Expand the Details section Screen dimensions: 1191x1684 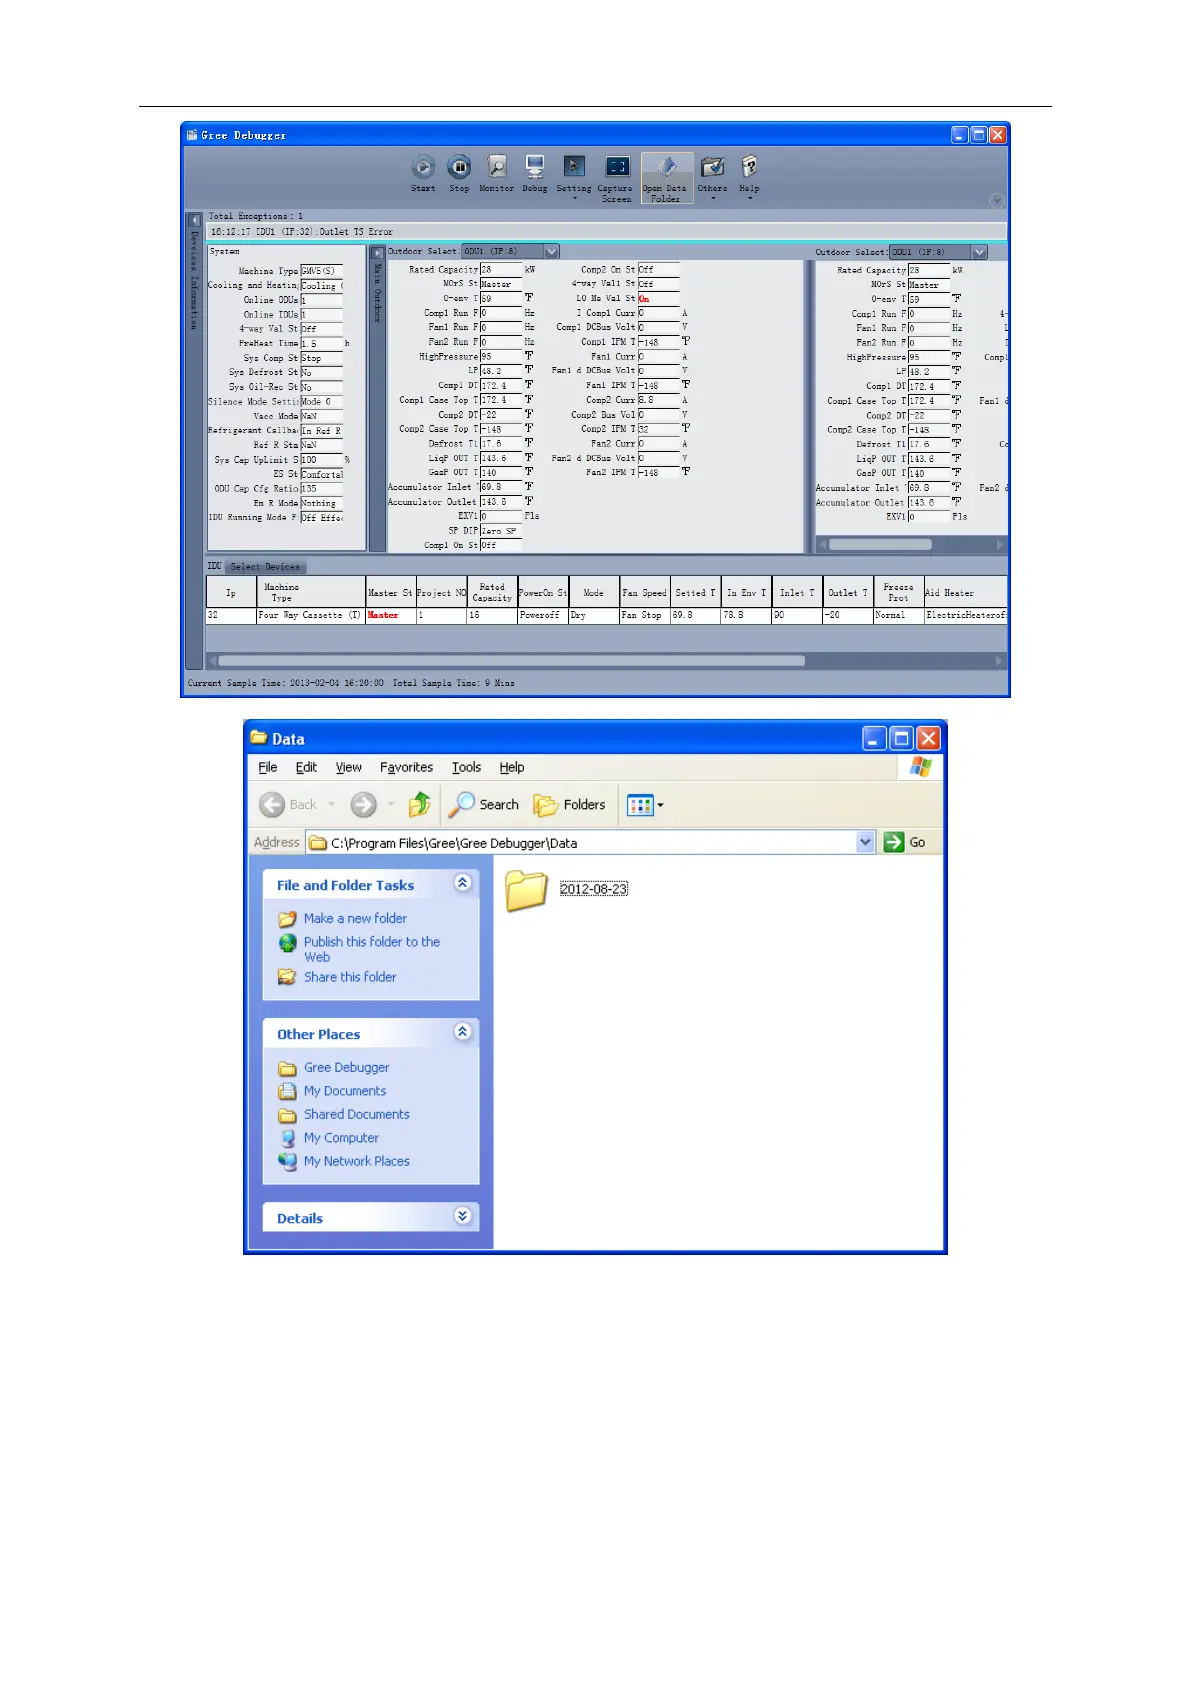tap(462, 1216)
